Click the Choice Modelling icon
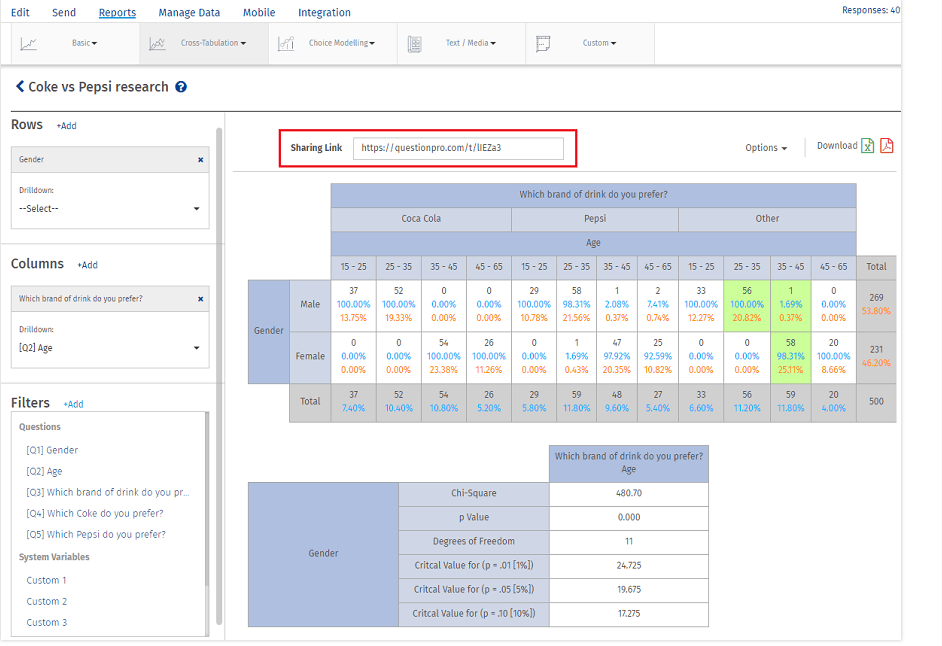The image size is (942, 646). coord(286,43)
